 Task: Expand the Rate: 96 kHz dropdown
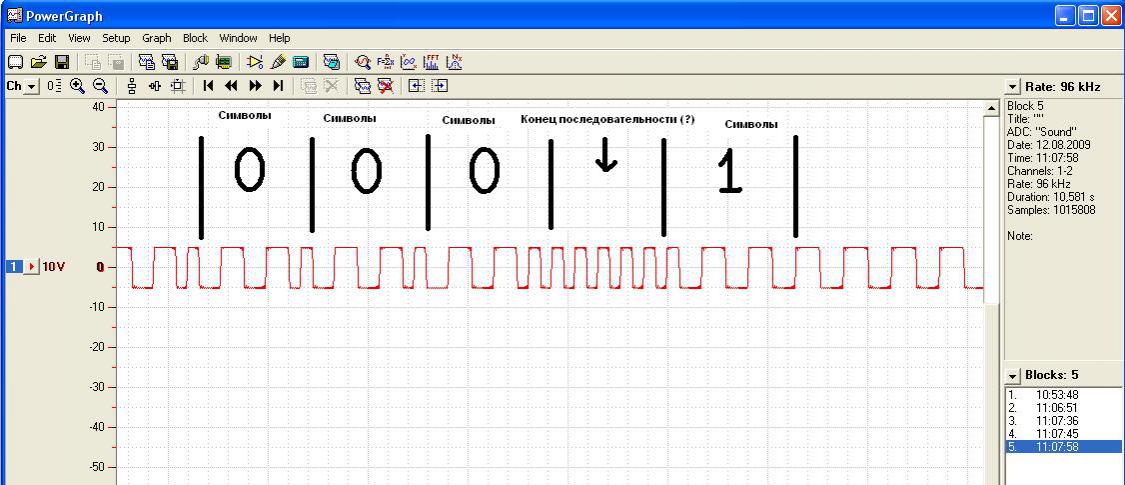(1013, 87)
